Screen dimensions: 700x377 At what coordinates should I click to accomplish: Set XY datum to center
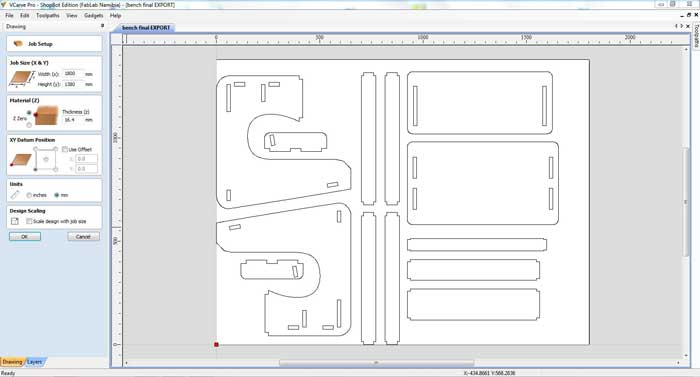(x=46, y=159)
